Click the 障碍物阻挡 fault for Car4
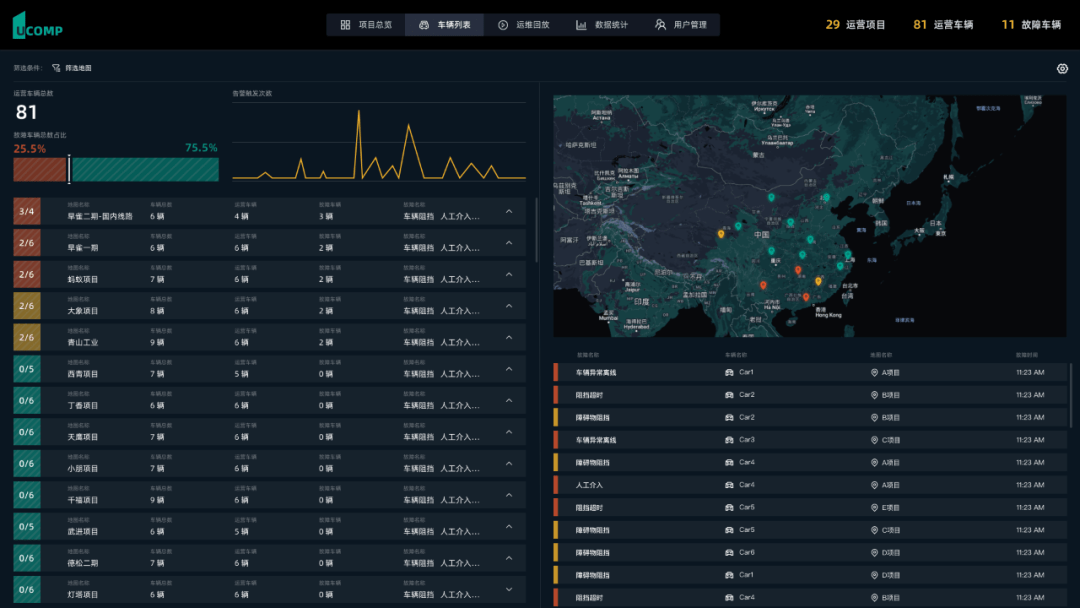Image resolution: width=1080 pixels, height=608 pixels. point(592,463)
